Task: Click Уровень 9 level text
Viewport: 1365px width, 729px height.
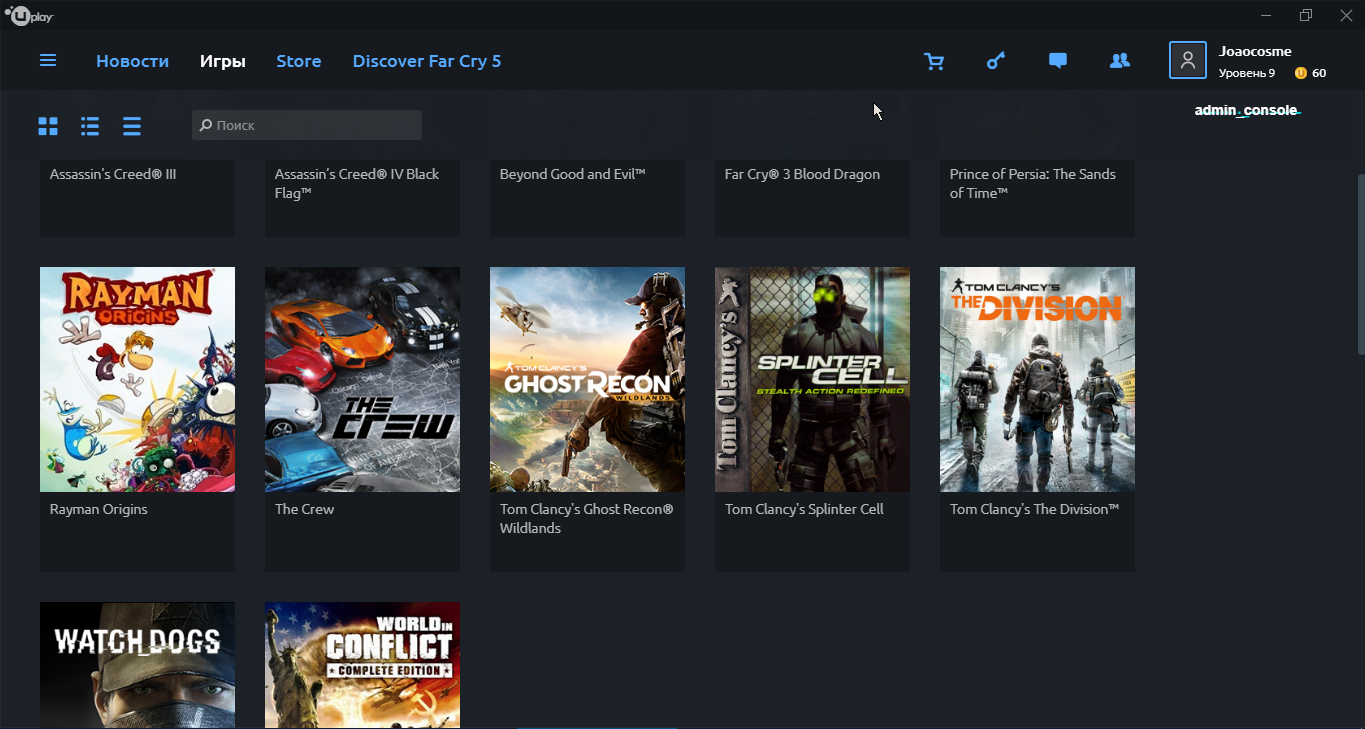Action: pyautogui.click(x=1247, y=73)
